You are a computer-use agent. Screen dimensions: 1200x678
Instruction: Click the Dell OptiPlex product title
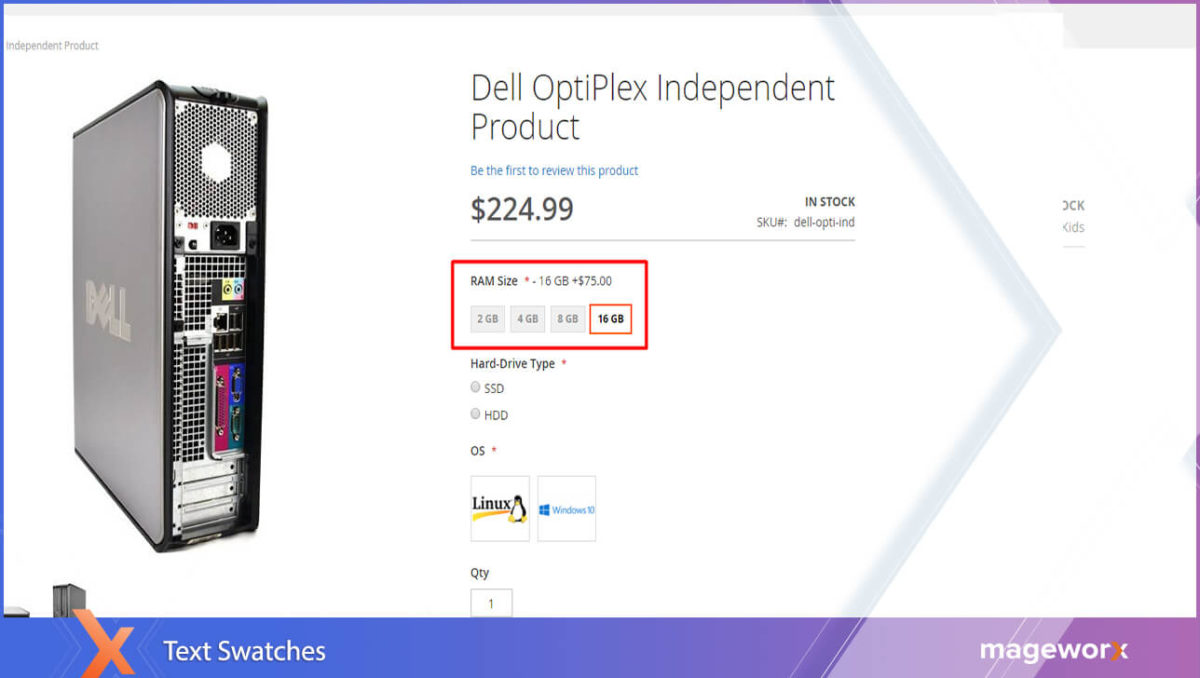652,107
